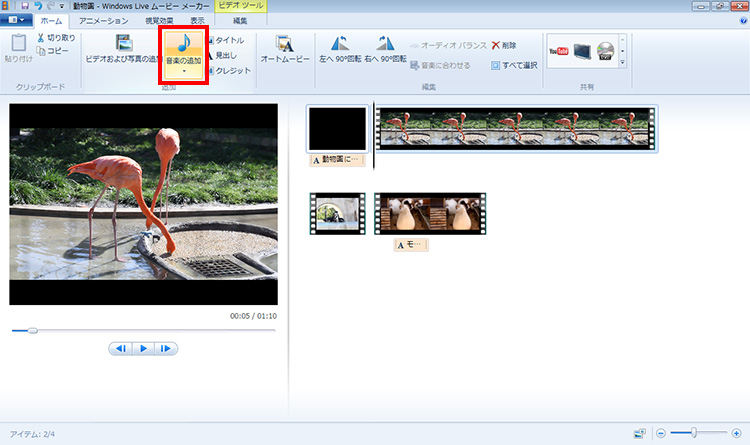
Task: Step to next frame
Action: (165, 349)
